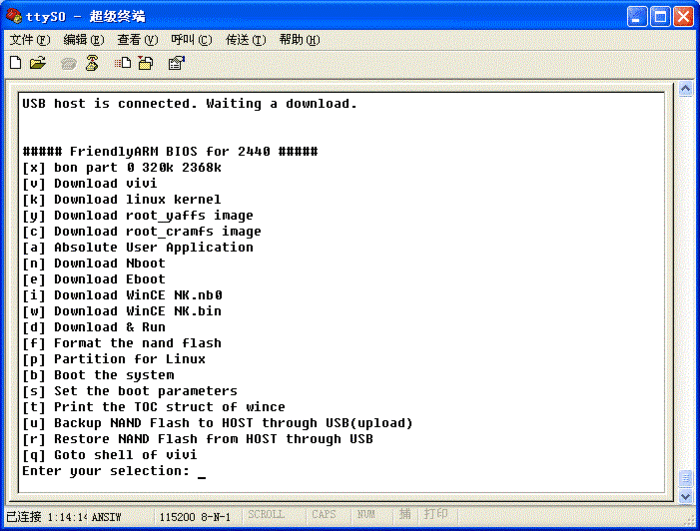Screen dimensions: 700x531
Task: Click '[n] Download Nboot' line
Action: click(x=94, y=263)
